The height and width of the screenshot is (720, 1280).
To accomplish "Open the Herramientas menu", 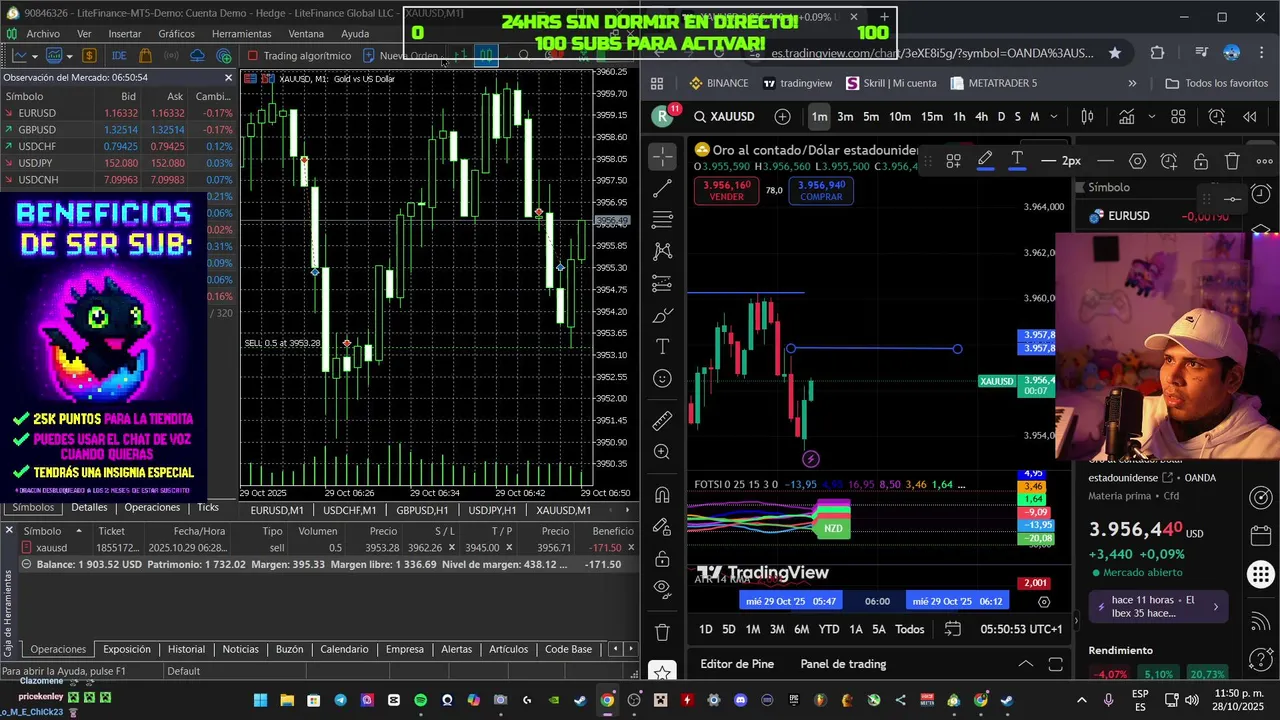I will [x=241, y=33].
